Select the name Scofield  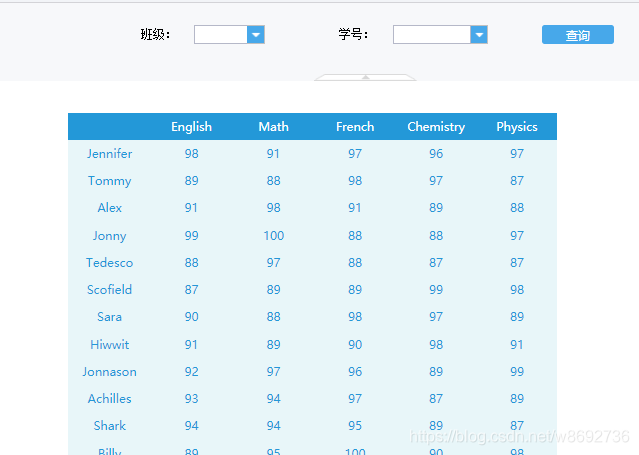click(109, 290)
